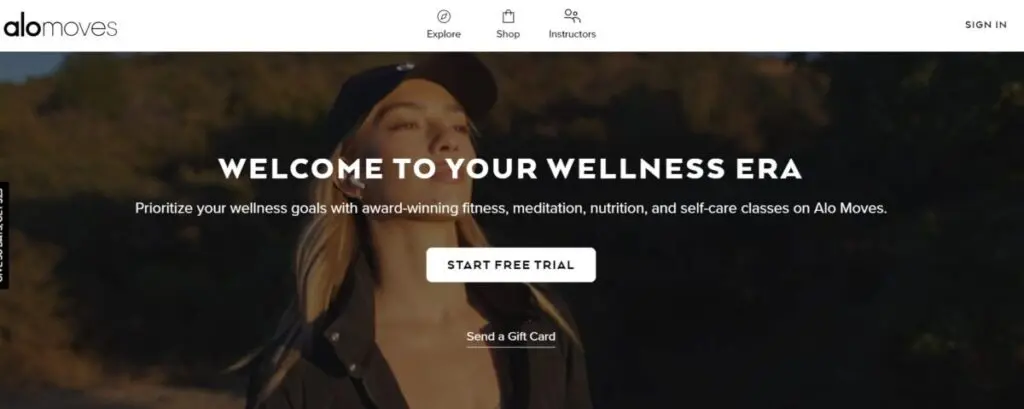This screenshot has width=1024, height=409.
Task: Select the Instructors people icon
Action: tap(572, 16)
